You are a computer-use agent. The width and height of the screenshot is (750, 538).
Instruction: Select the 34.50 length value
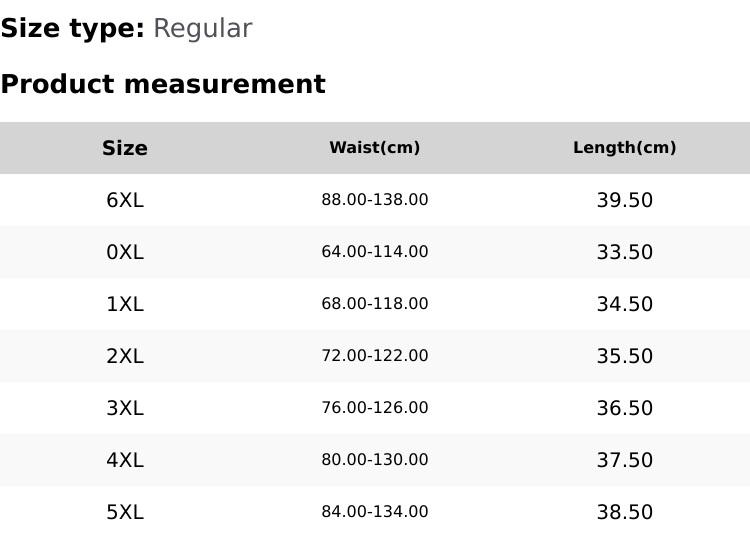pyautogui.click(x=625, y=304)
